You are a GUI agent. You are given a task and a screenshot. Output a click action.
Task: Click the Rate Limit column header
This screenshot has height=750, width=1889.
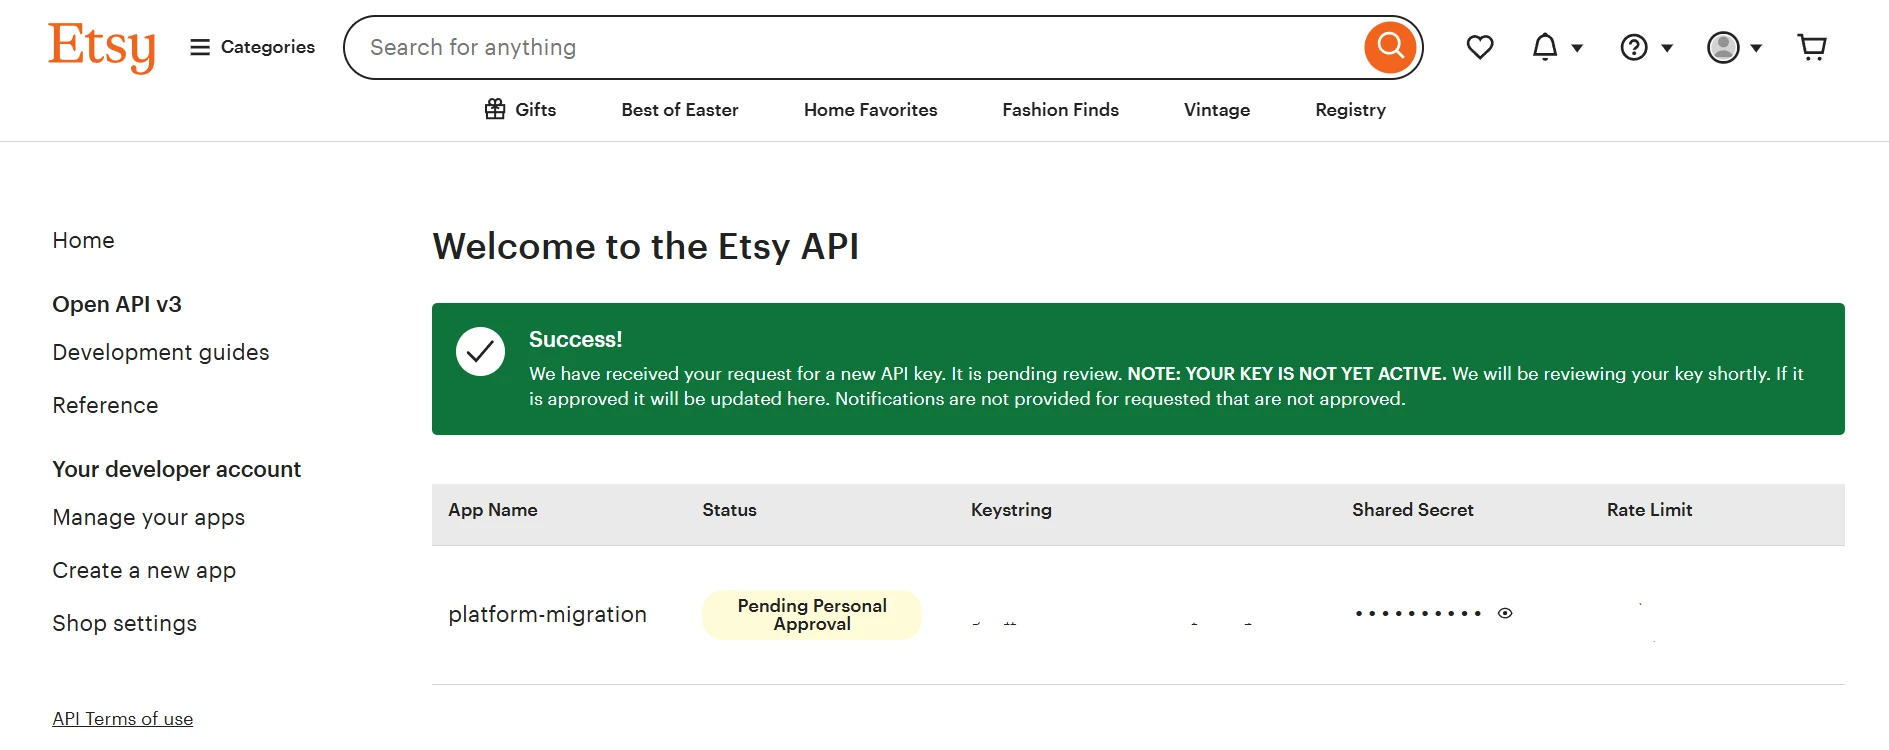pos(1650,510)
